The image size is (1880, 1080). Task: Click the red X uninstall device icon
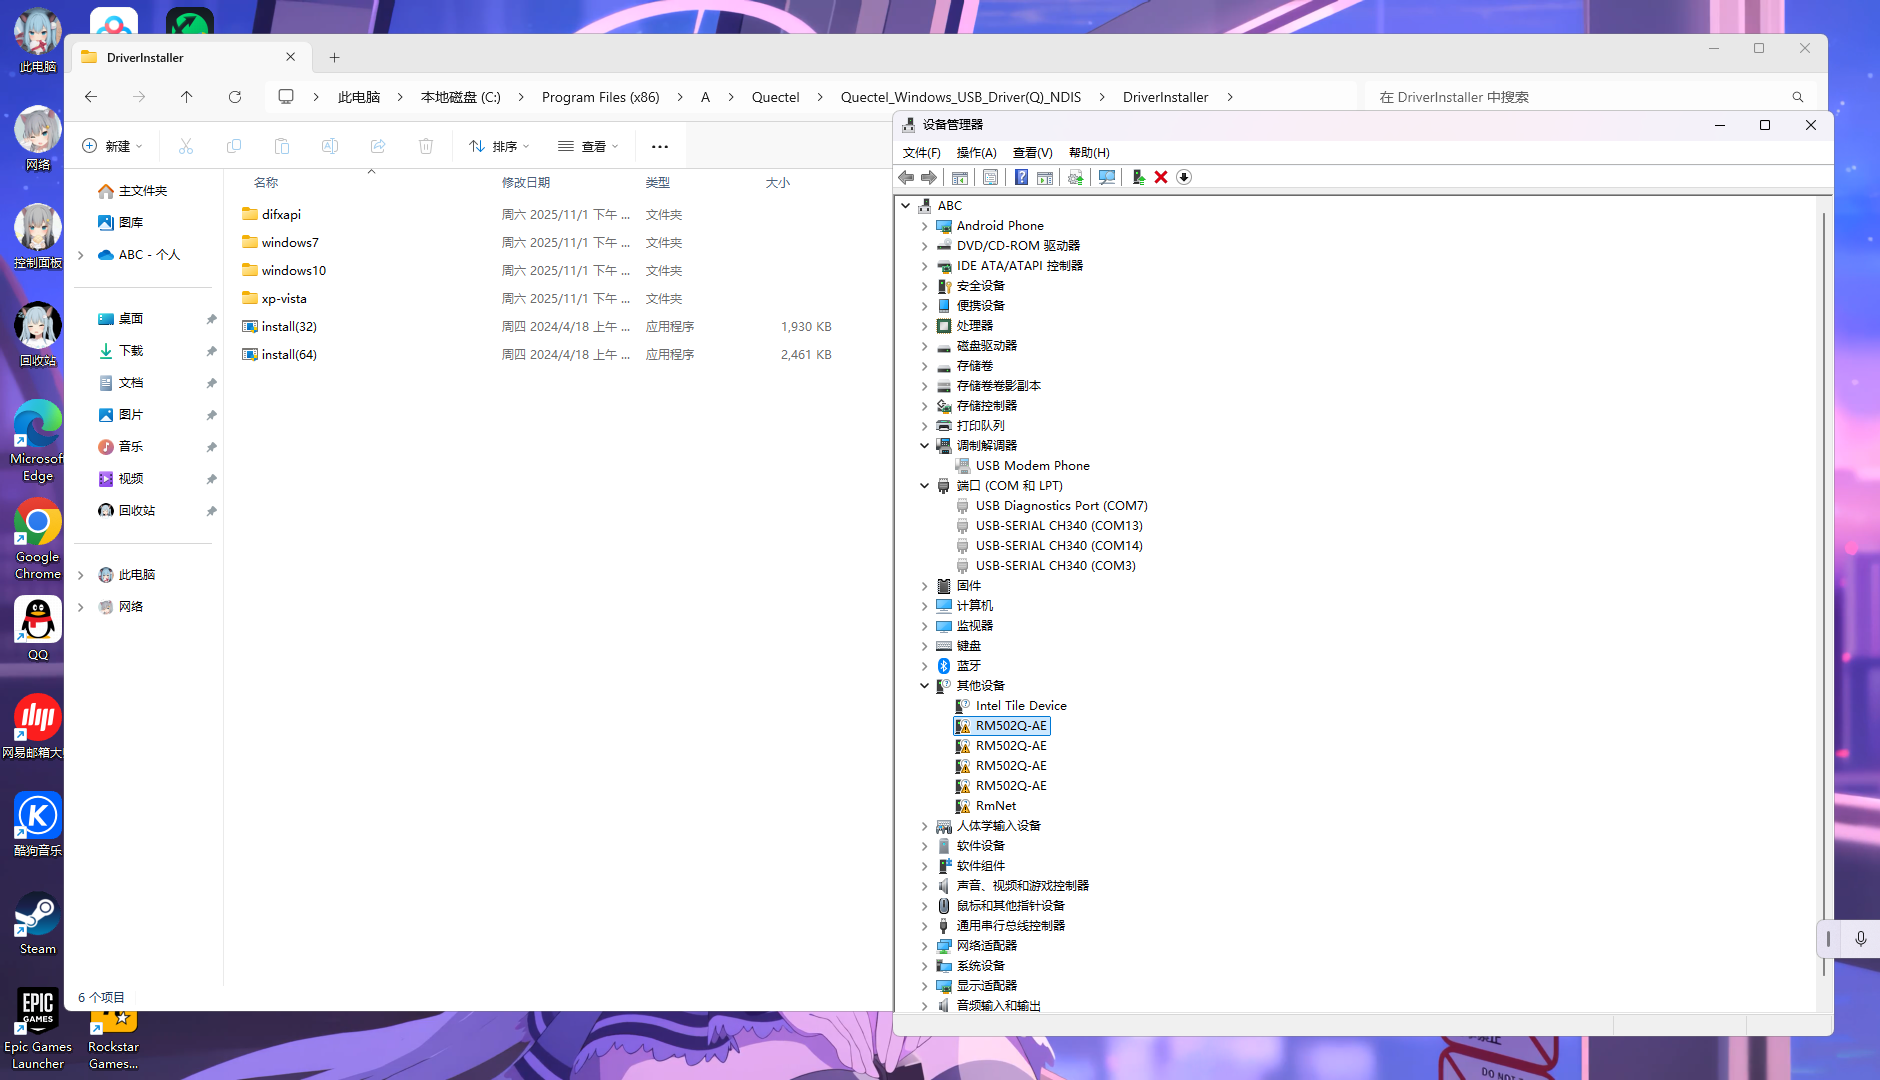click(x=1161, y=177)
